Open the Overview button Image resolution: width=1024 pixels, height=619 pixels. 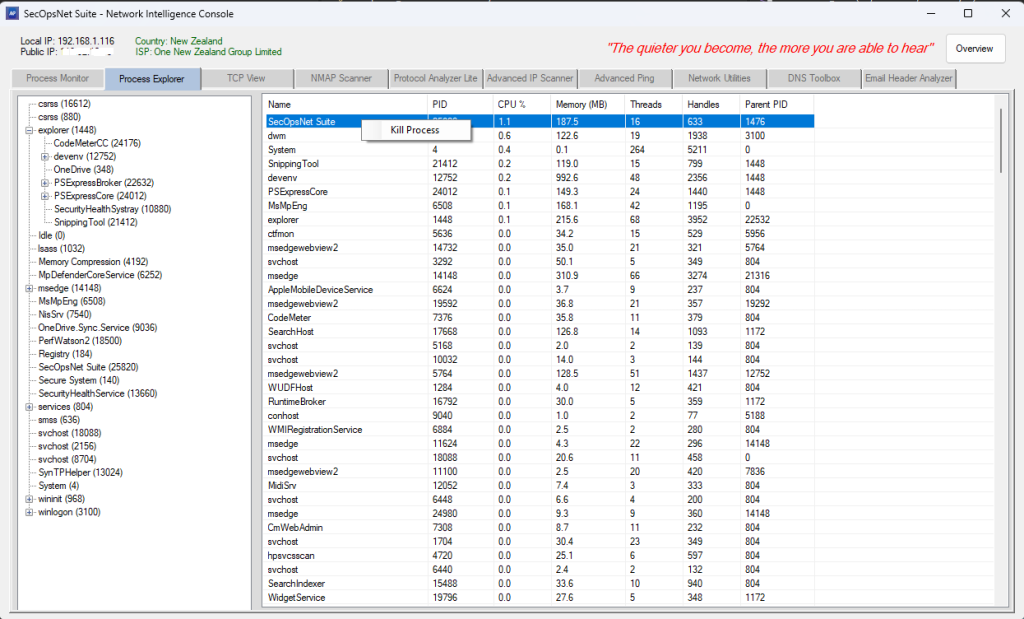[x=973, y=48]
